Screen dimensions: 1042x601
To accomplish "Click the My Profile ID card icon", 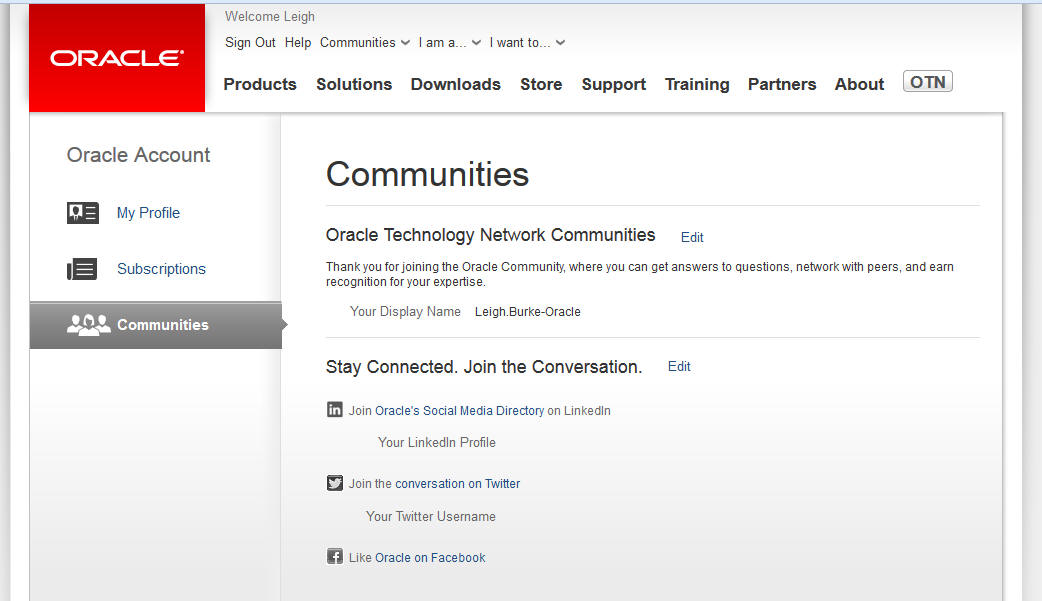I will pyautogui.click(x=82, y=213).
